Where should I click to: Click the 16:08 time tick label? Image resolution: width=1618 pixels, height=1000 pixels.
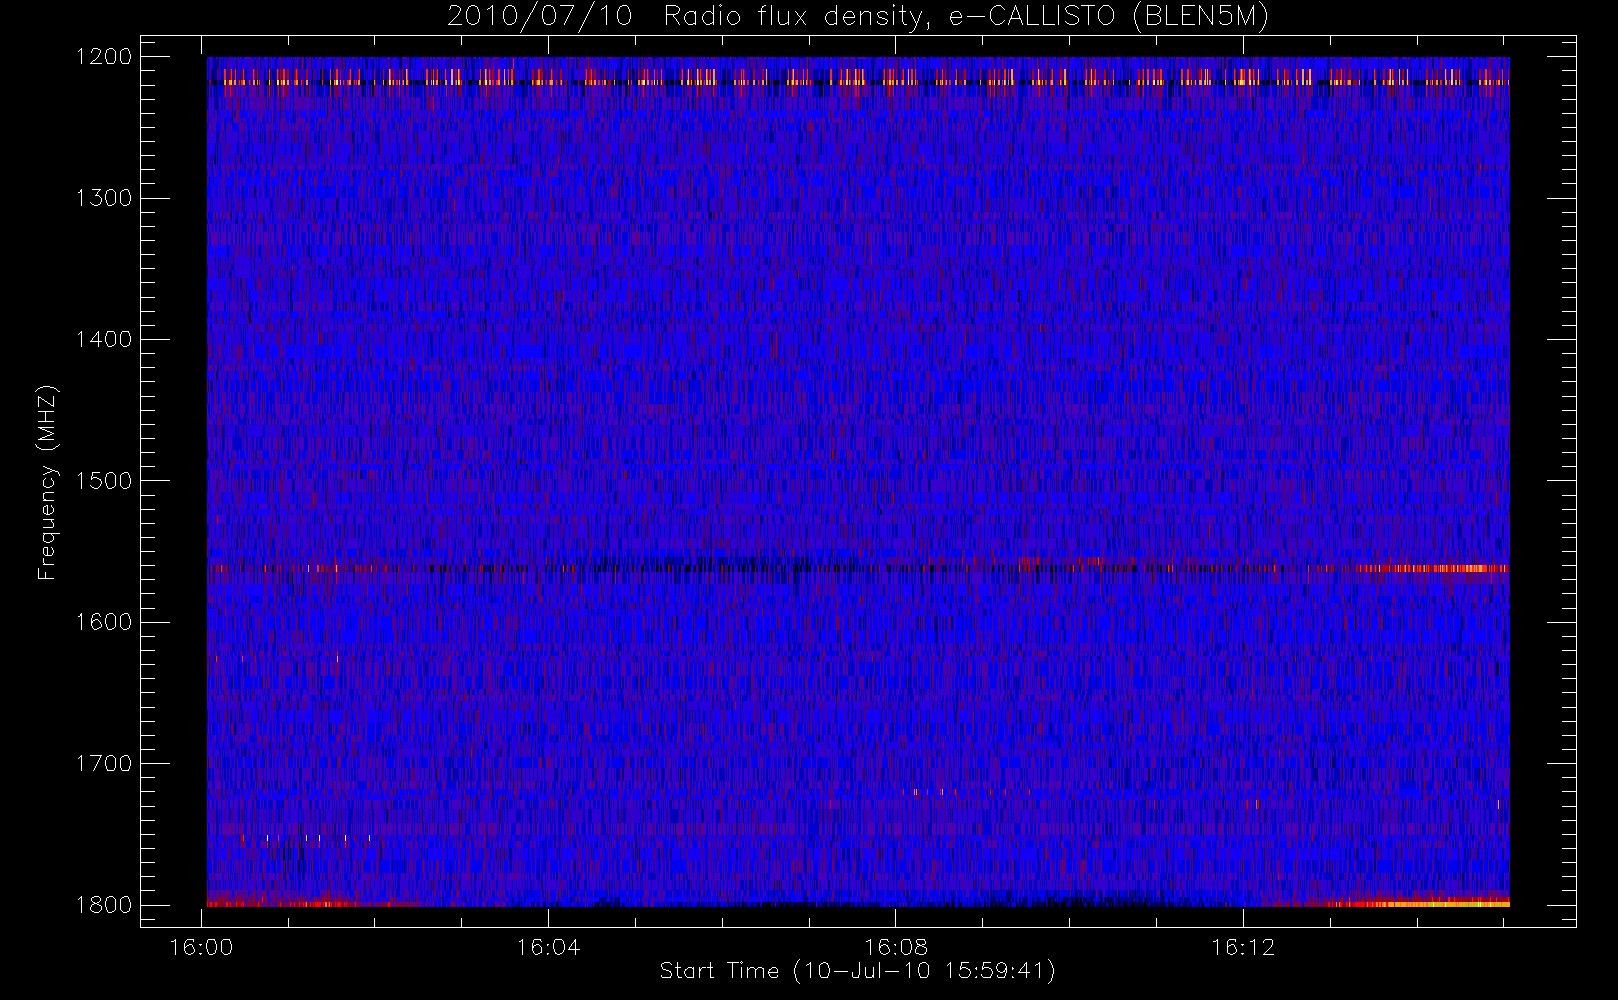[x=896, y=947]
